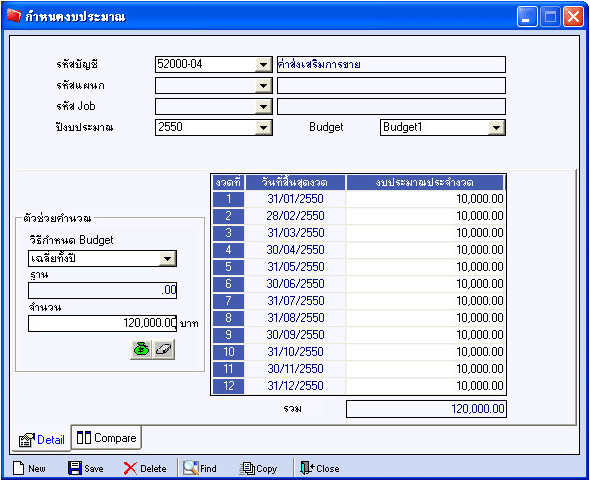Click budget cell for period 31/12/2550
The image size is (590, 481).
point(425,386)
